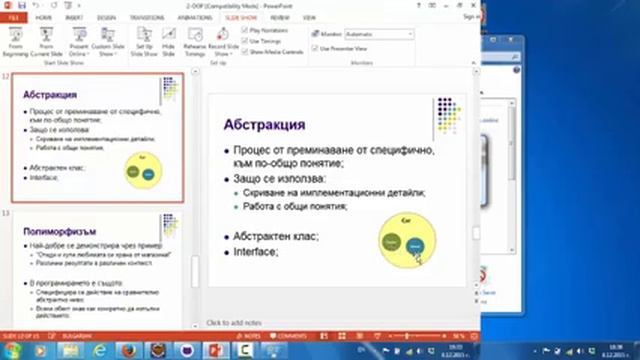640x360 pixels.
Task: Click the PowerPoint Help question mark
Action: pyautogui.click(x=418, y=6)
